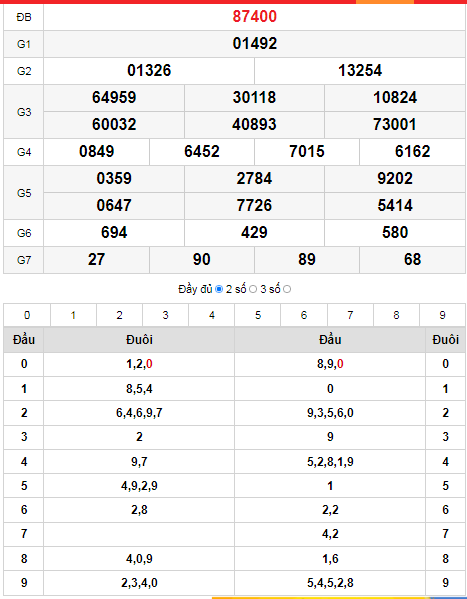Image resolution: width=467 pixels, height=599 pixels.
Task: Click the tail digits cell "2,3,4,0"
Action: pos(139,583)
